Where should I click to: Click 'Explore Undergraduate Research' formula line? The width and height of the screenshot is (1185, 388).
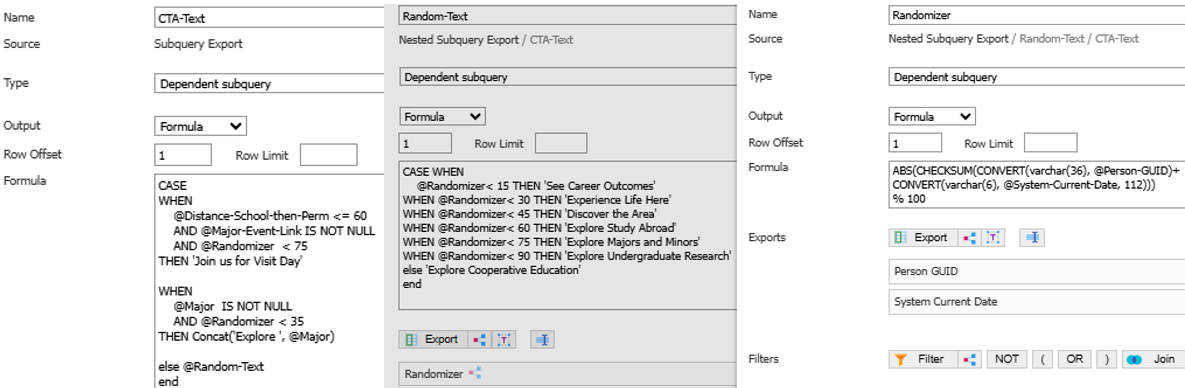point(567,256)
